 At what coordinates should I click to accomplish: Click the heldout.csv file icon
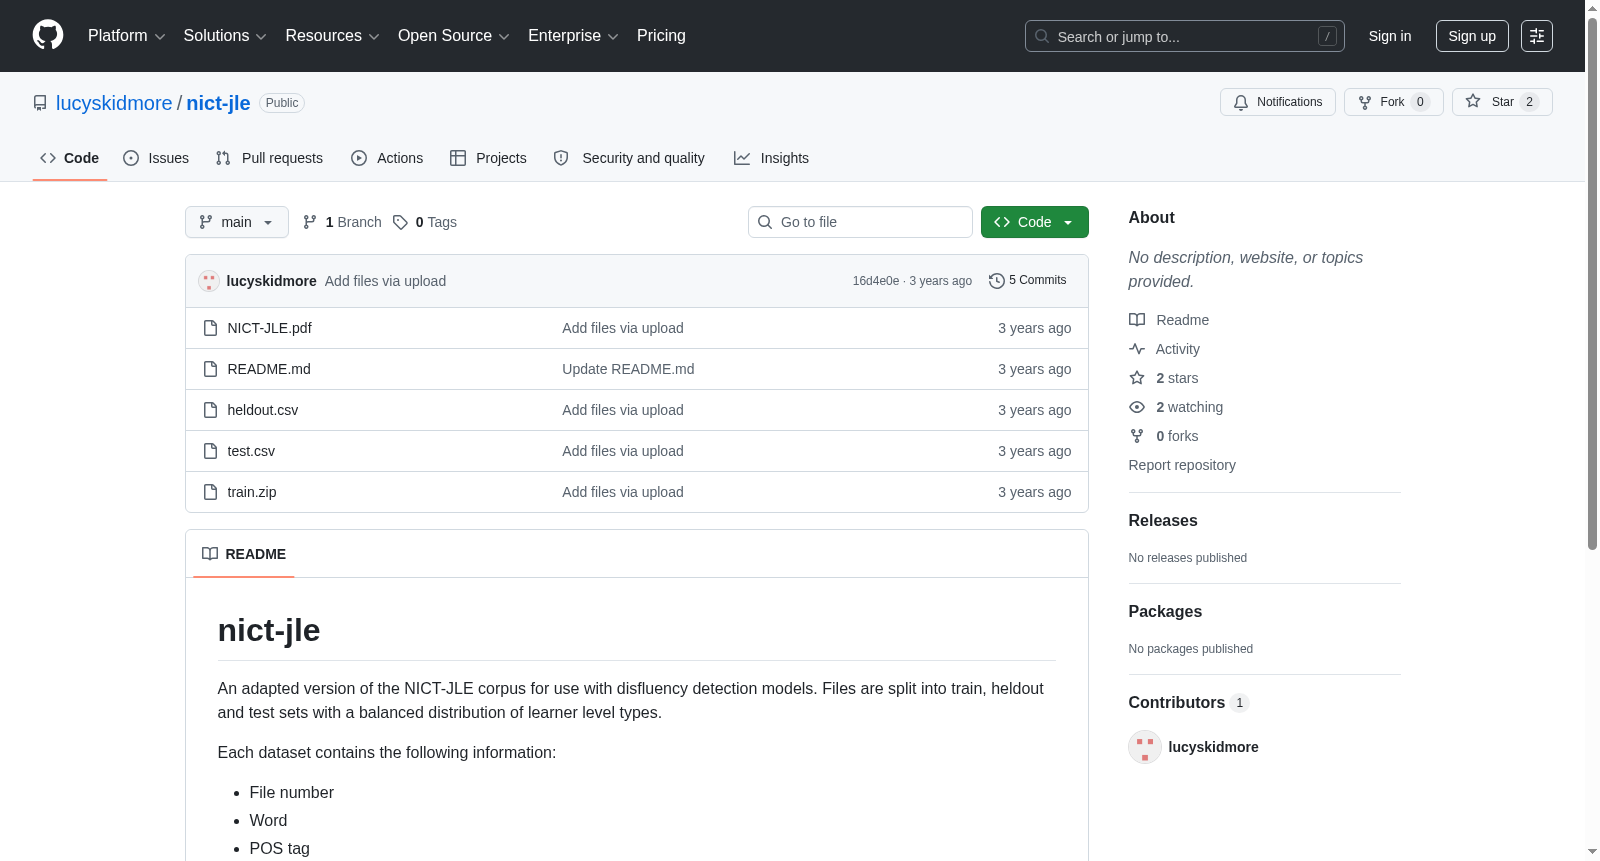point(210,410)
